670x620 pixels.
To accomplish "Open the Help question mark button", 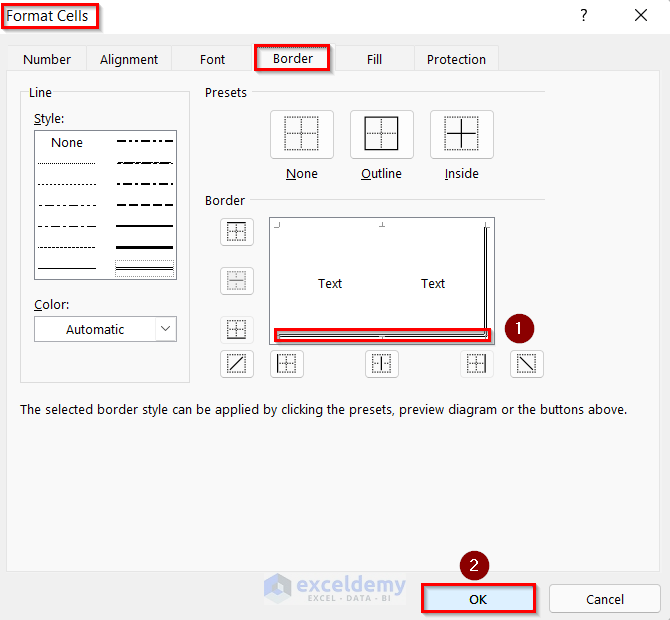I will [x=584, y=16].
